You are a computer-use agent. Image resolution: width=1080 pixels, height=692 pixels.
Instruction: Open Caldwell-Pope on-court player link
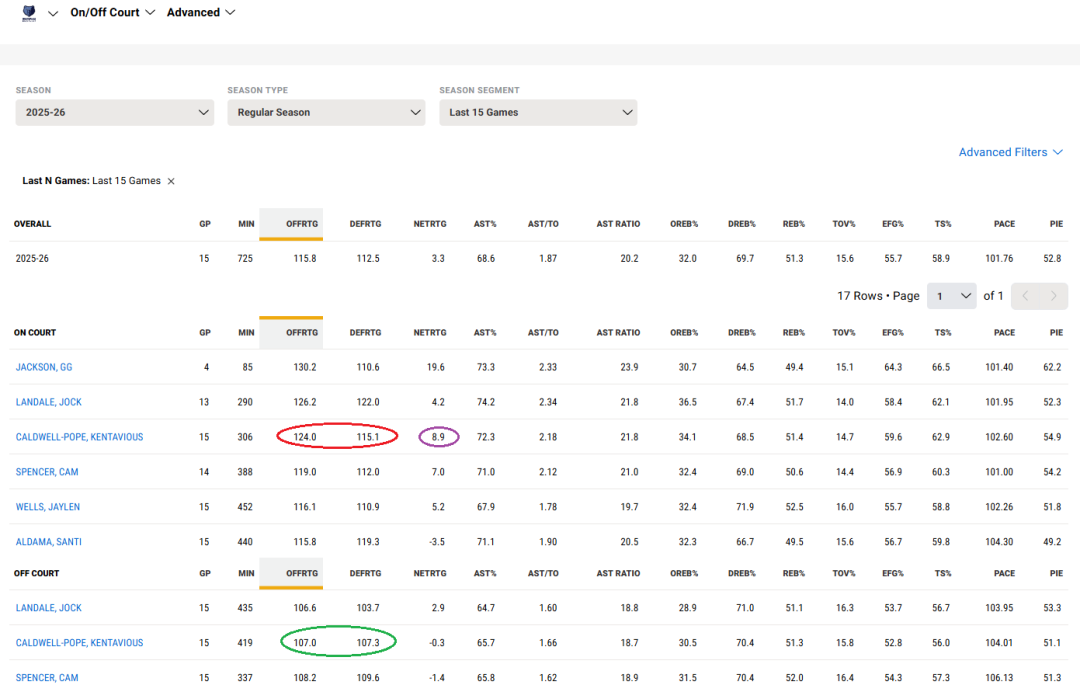pyautogui.click(x=79, y=437)
